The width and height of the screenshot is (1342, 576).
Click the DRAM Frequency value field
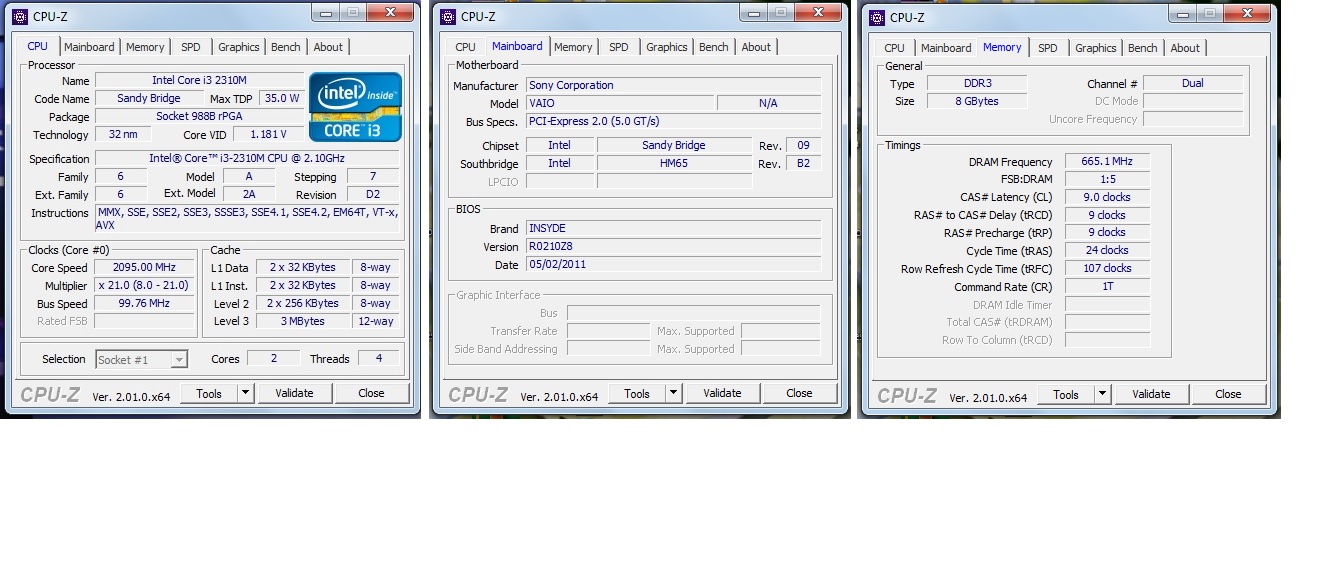coord(1106,162)
